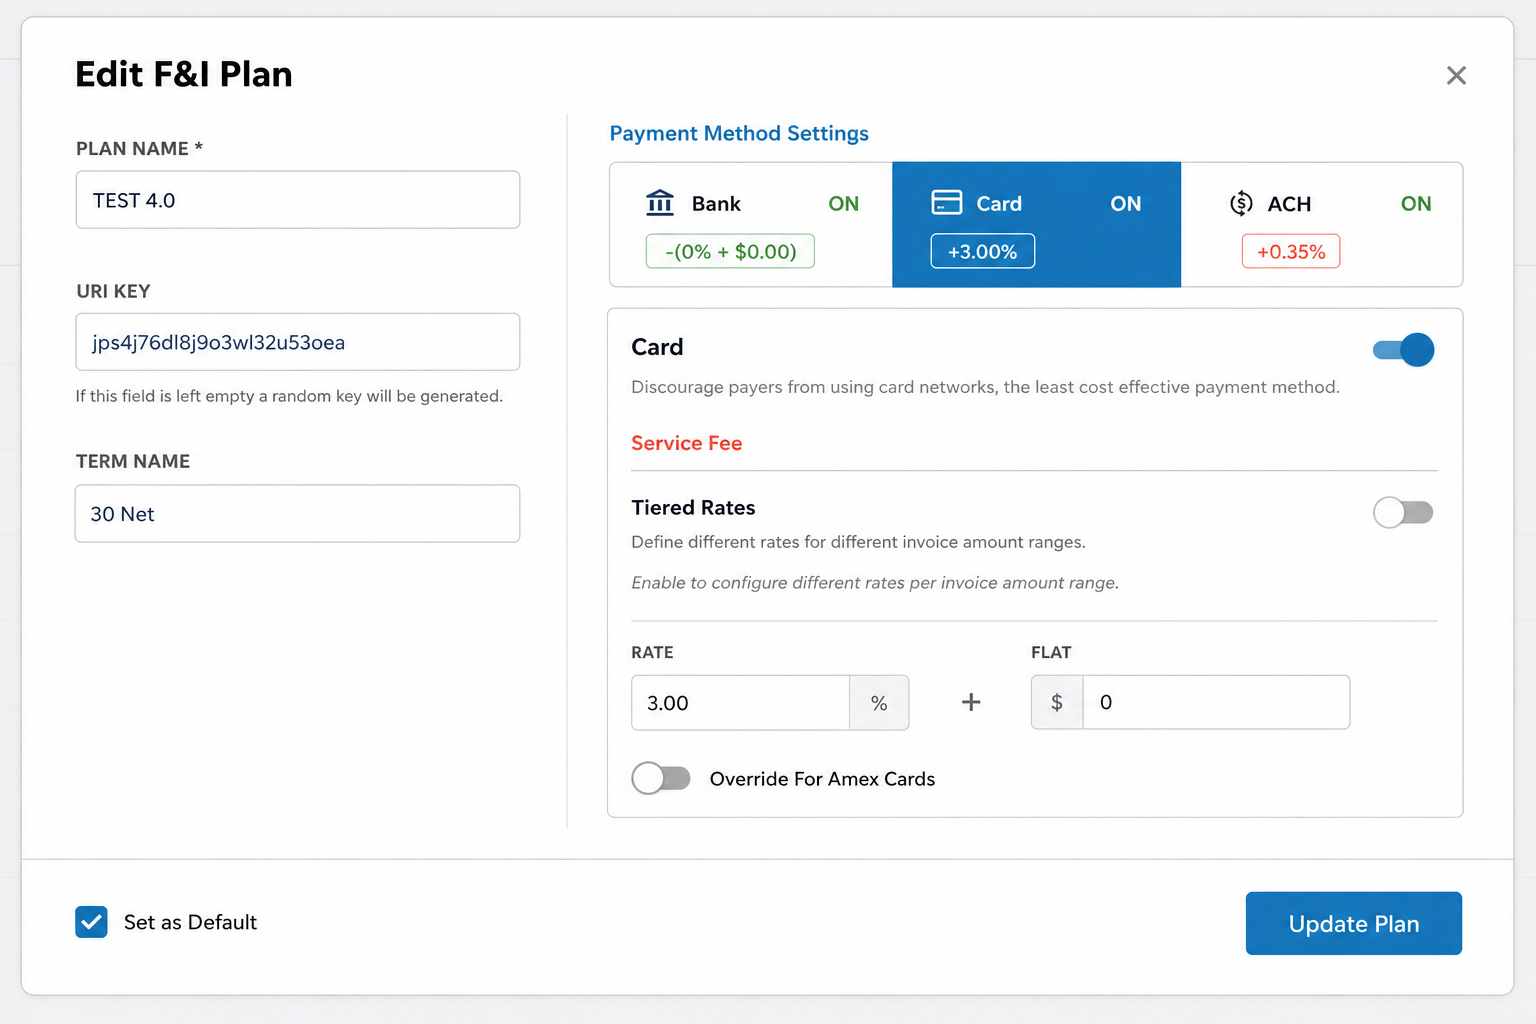This screenshot has height=1024, width=1536.
Task: Click the Payment Method Settings heading
Action: [739, 133]
